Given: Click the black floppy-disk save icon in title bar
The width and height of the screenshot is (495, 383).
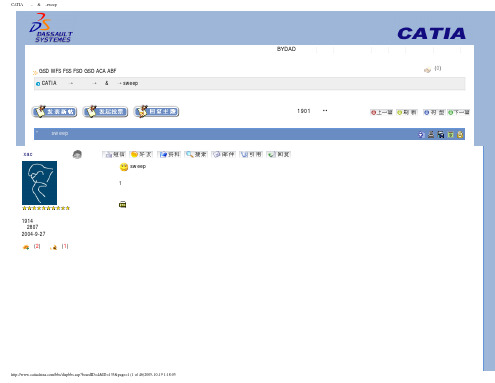Looking at the screenshot, I should pyautogui.click(x=441, y=134).
